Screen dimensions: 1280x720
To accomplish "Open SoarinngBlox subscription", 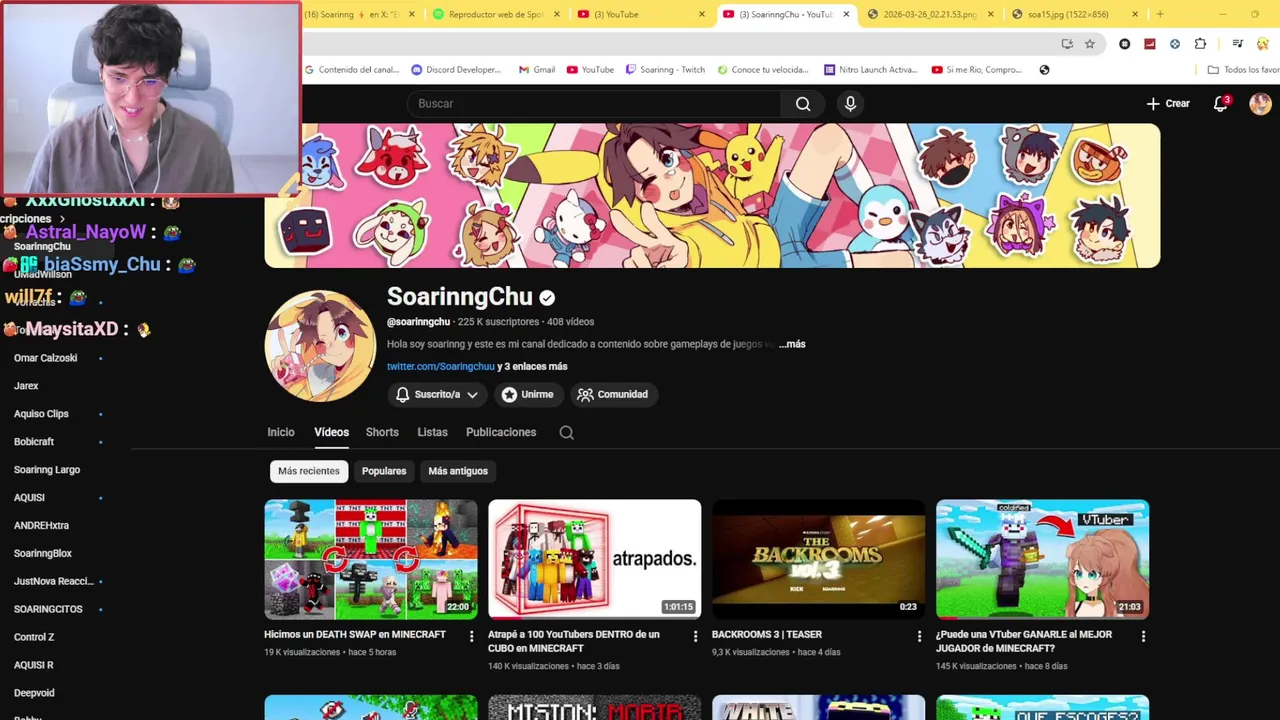I will pos(43,554).
